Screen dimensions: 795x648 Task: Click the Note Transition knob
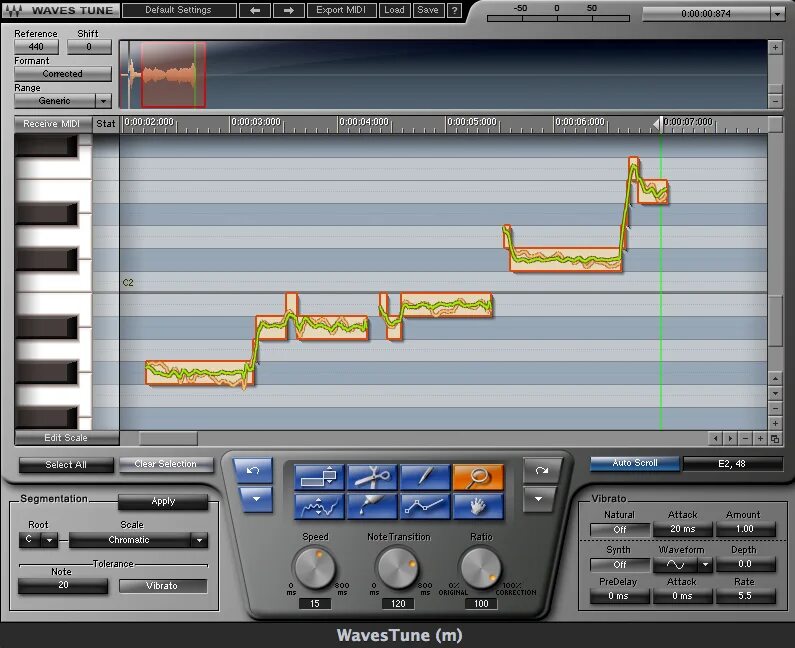398,567
